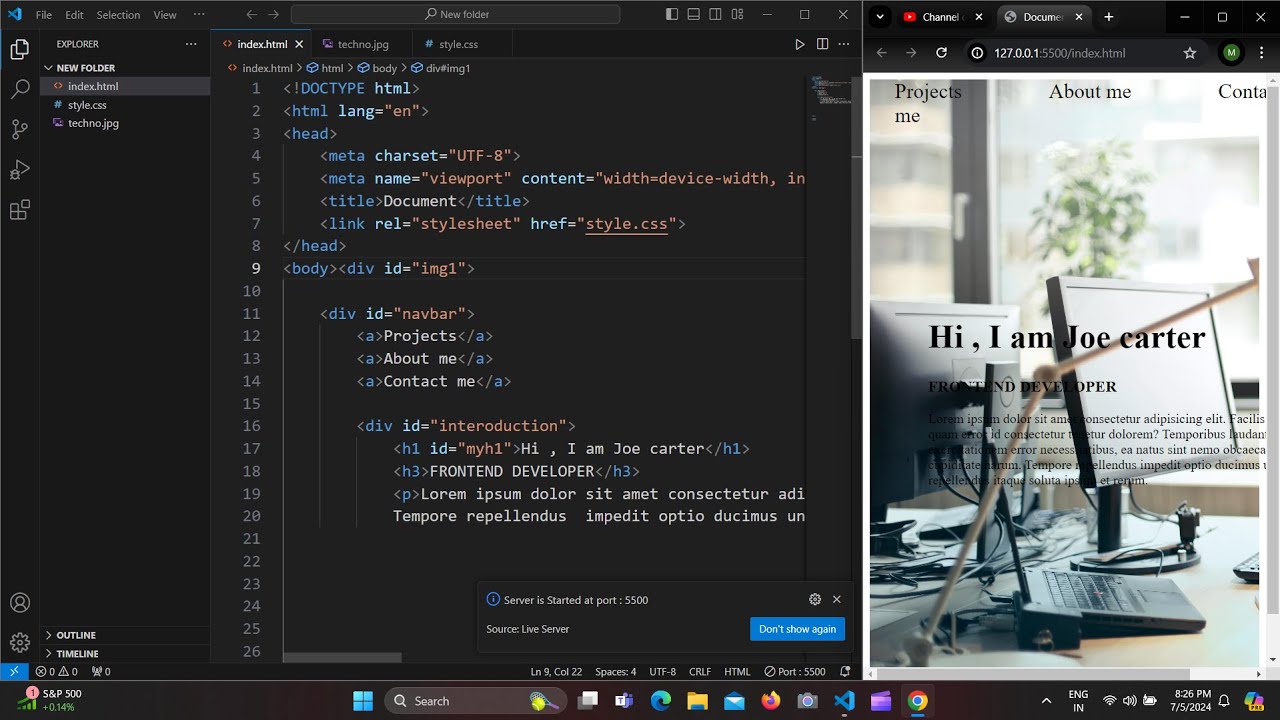
Task: Open Customize Layout icon in title bar
Action: tap(738, 15)
